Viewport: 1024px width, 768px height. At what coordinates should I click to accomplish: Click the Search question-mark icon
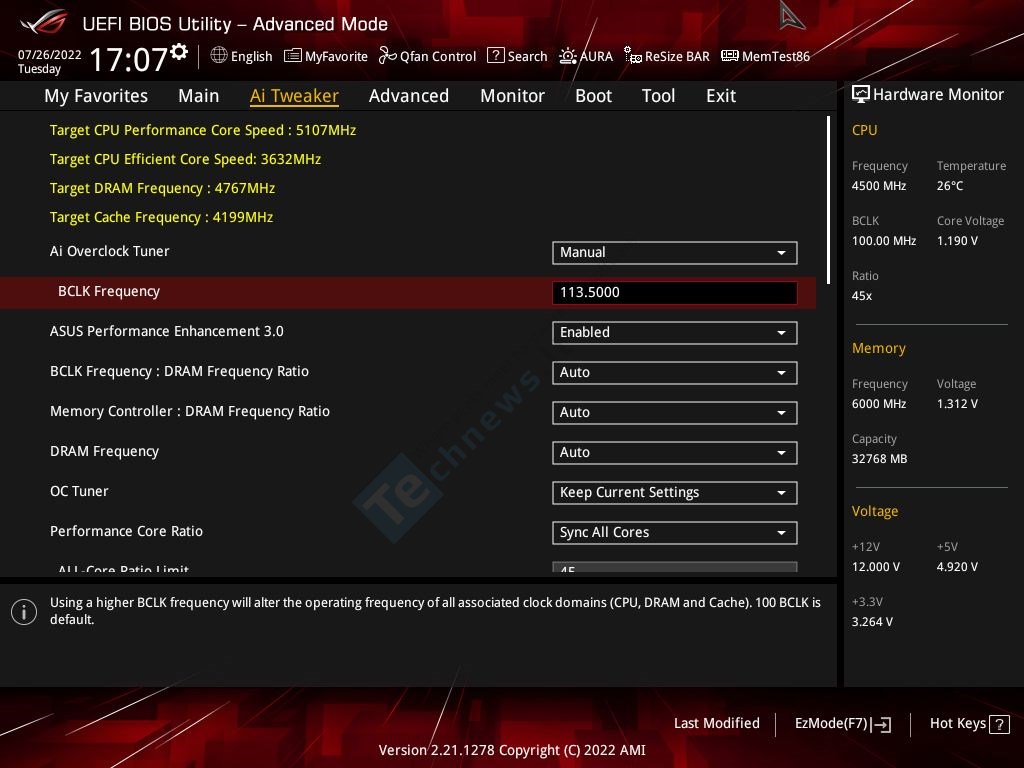coord(496,56)
